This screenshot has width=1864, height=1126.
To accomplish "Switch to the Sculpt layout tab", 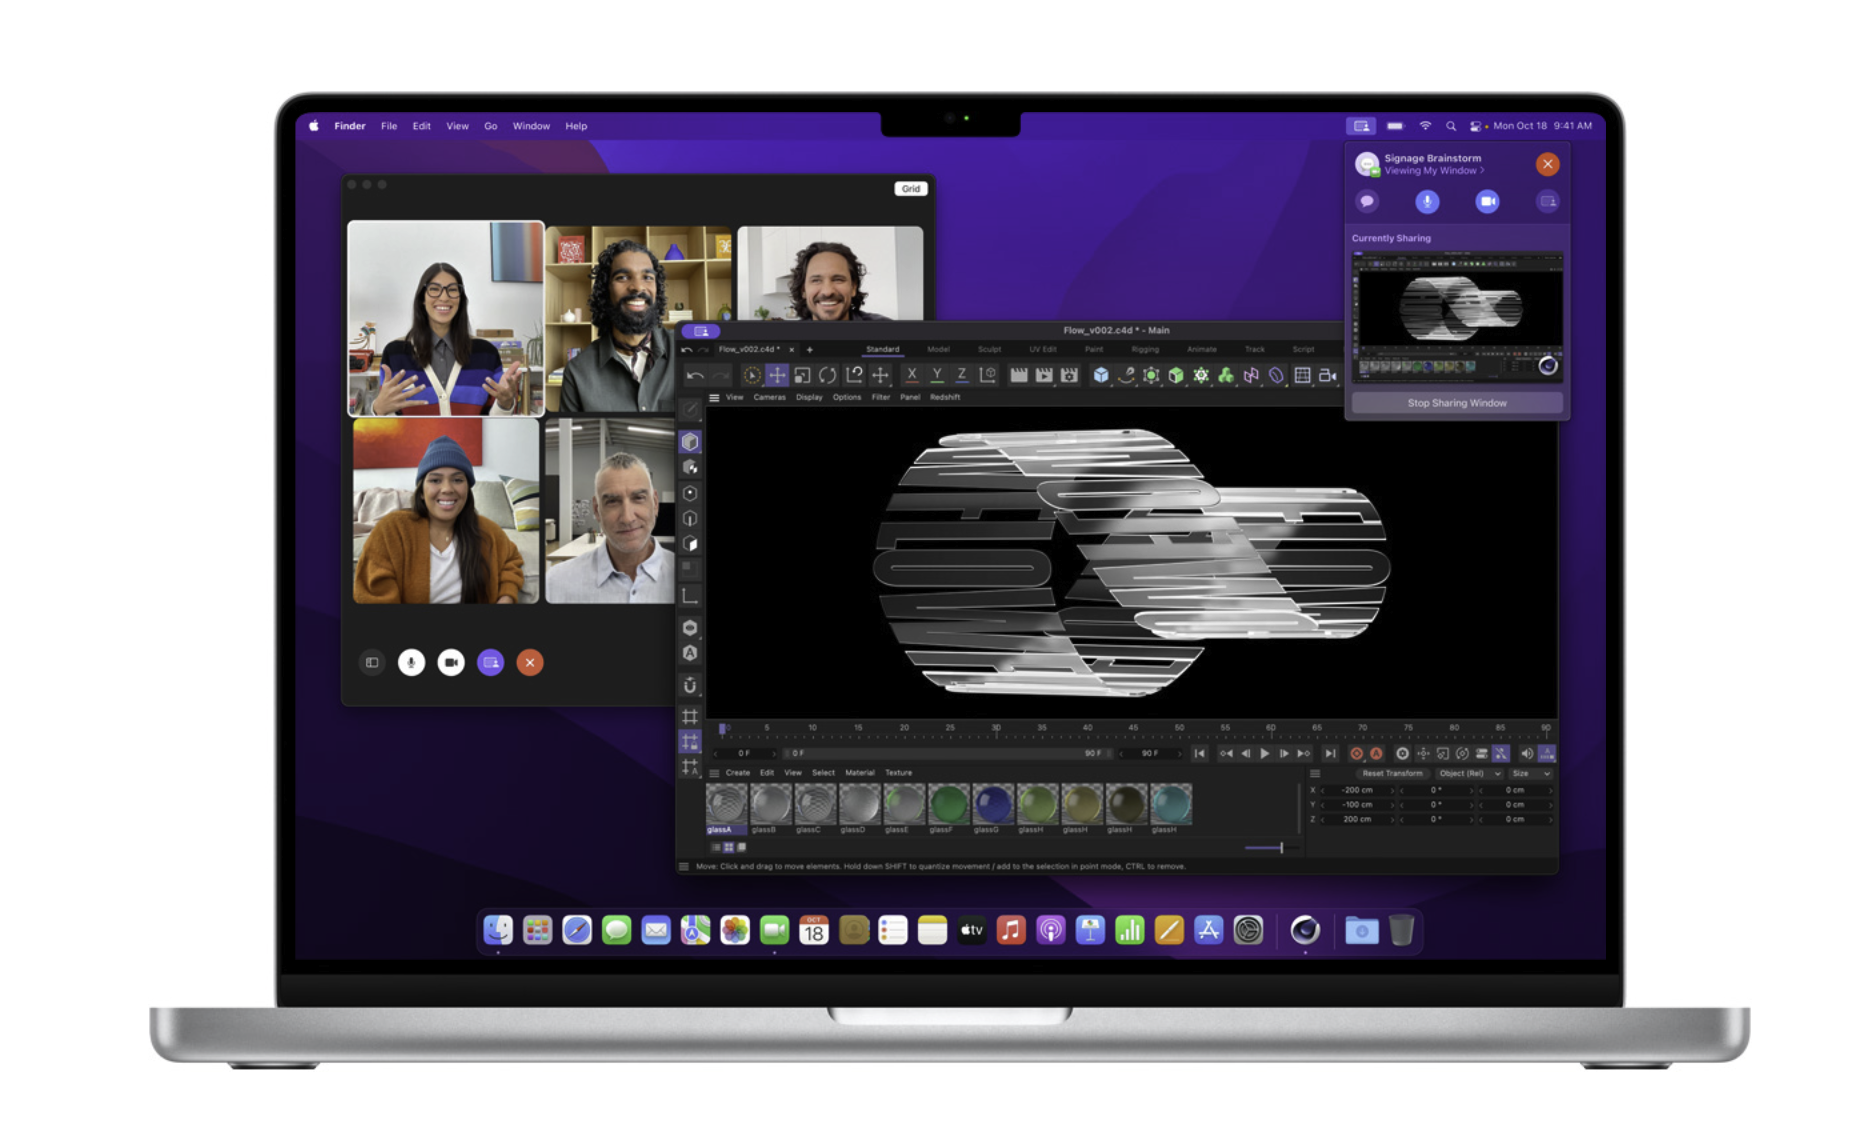I will tap(989, 350).
